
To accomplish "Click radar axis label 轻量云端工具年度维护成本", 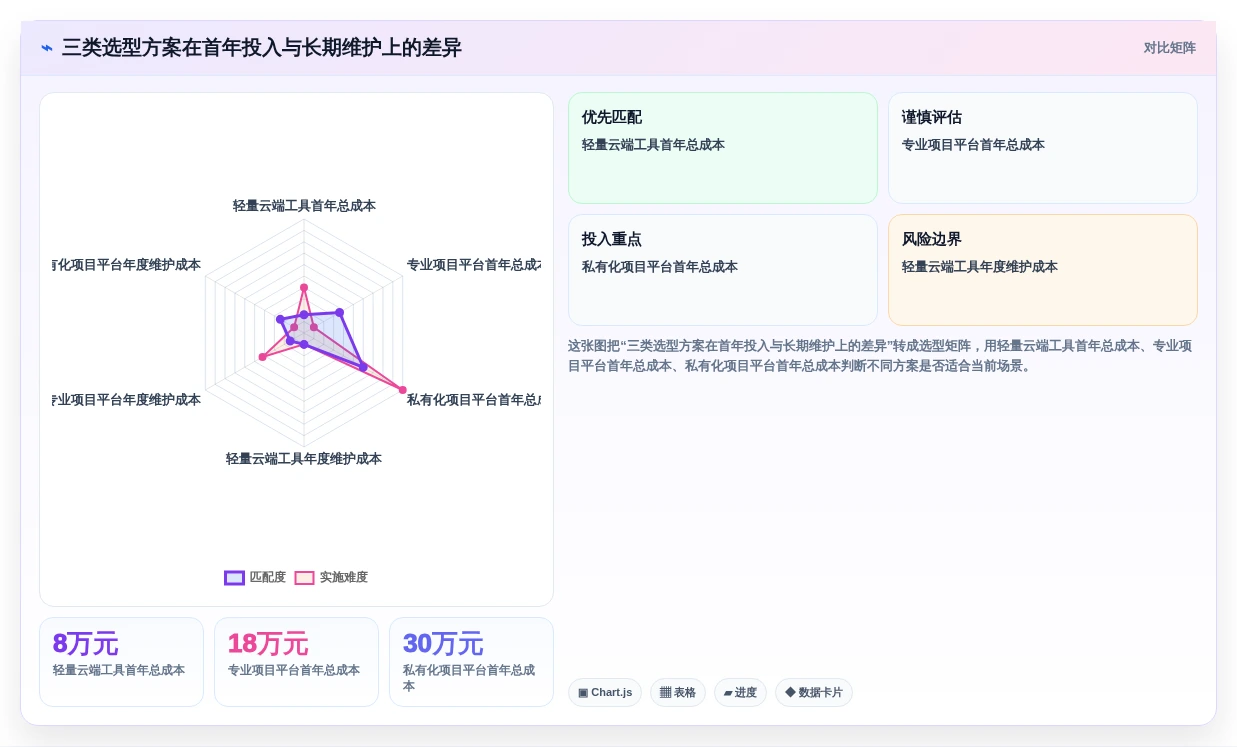I will (304, 459).
